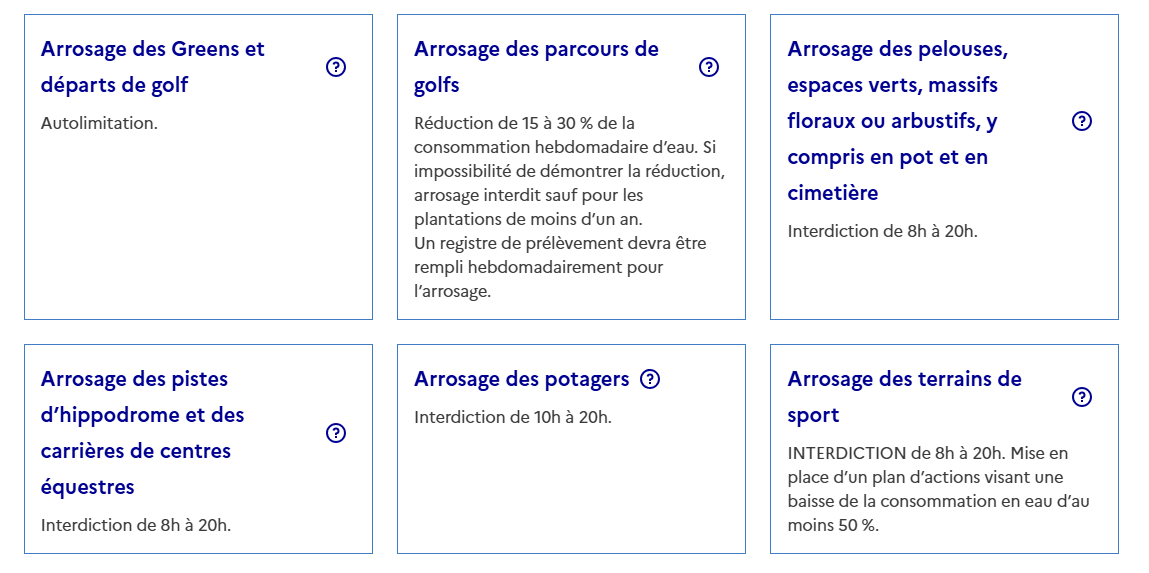Click question mark next to pistes d'hippodrome
This screenshot has height=573, width=1149.
click(336, 433)
